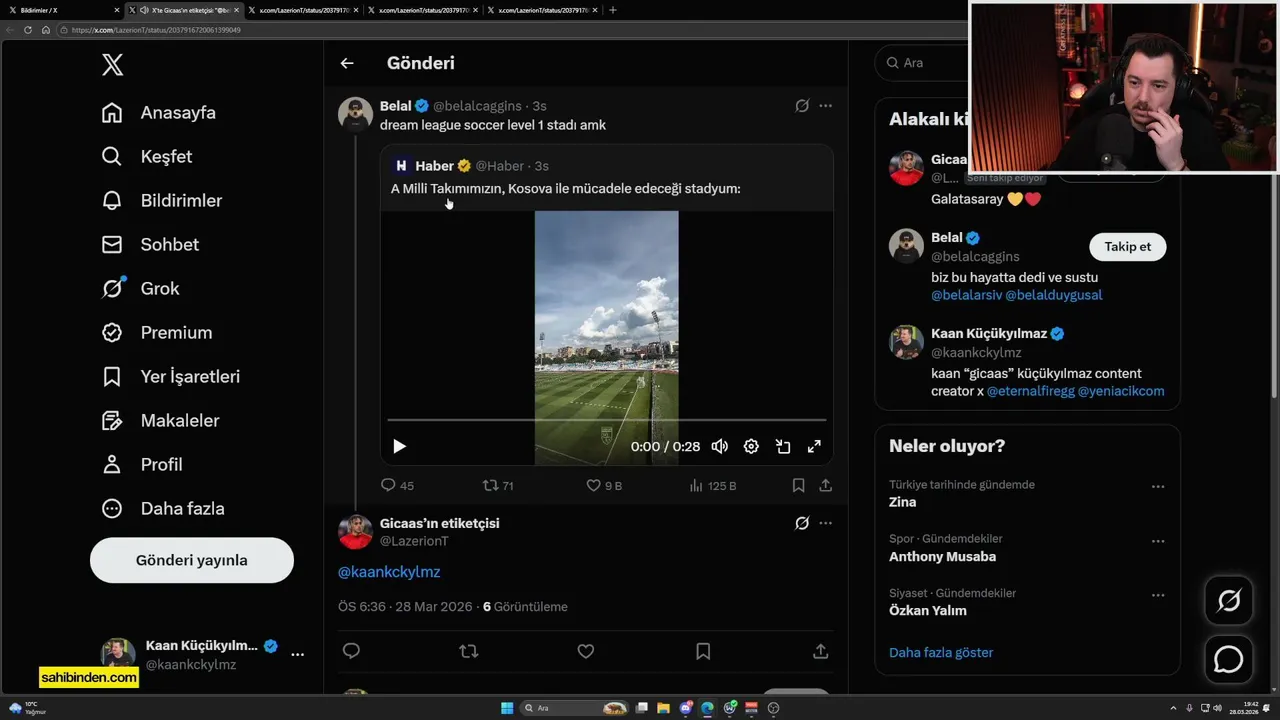This screenshot has height=720, width=1280.
Task: Follow Belal with Takip et
Action: coord(1127,247)
